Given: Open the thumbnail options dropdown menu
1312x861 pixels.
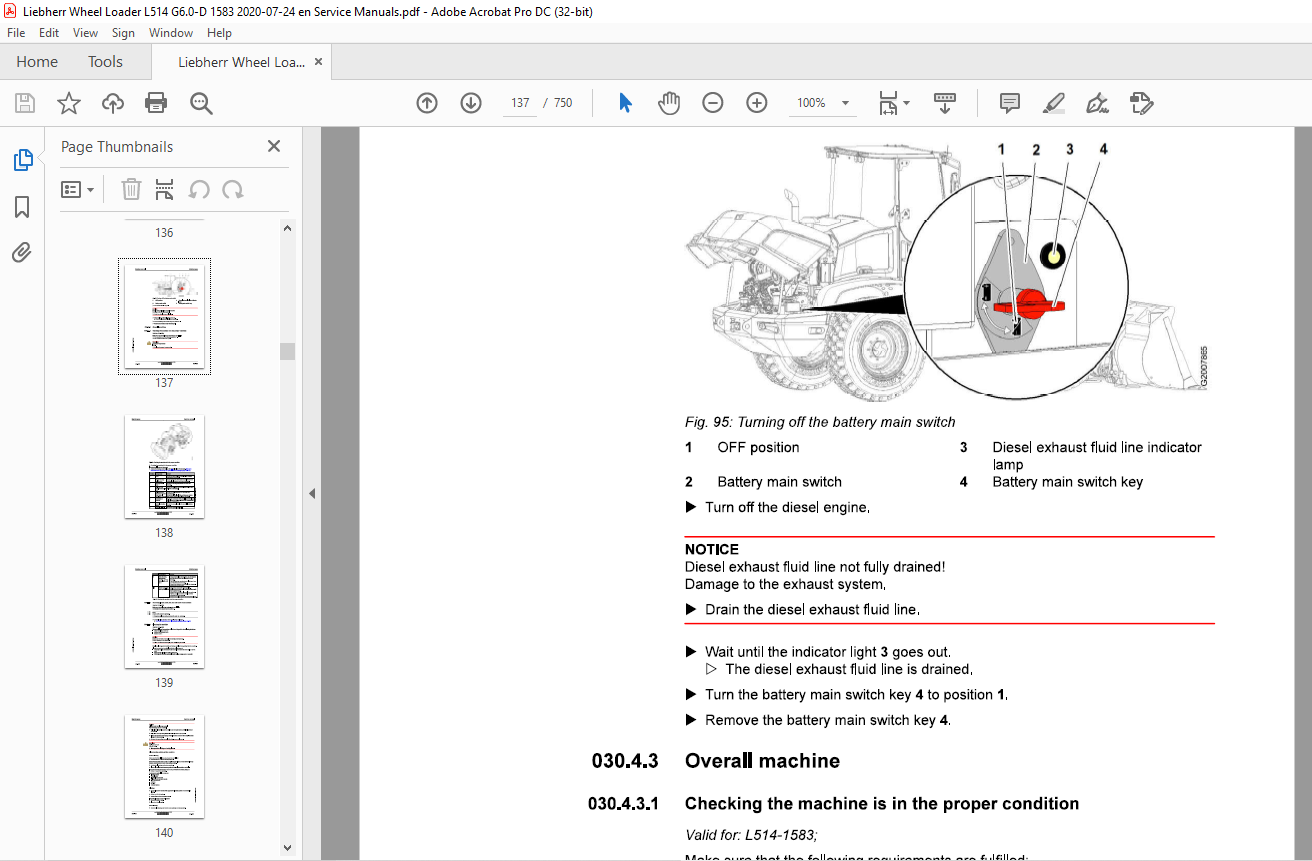Looking at the screenshot, I should point(77,189).
